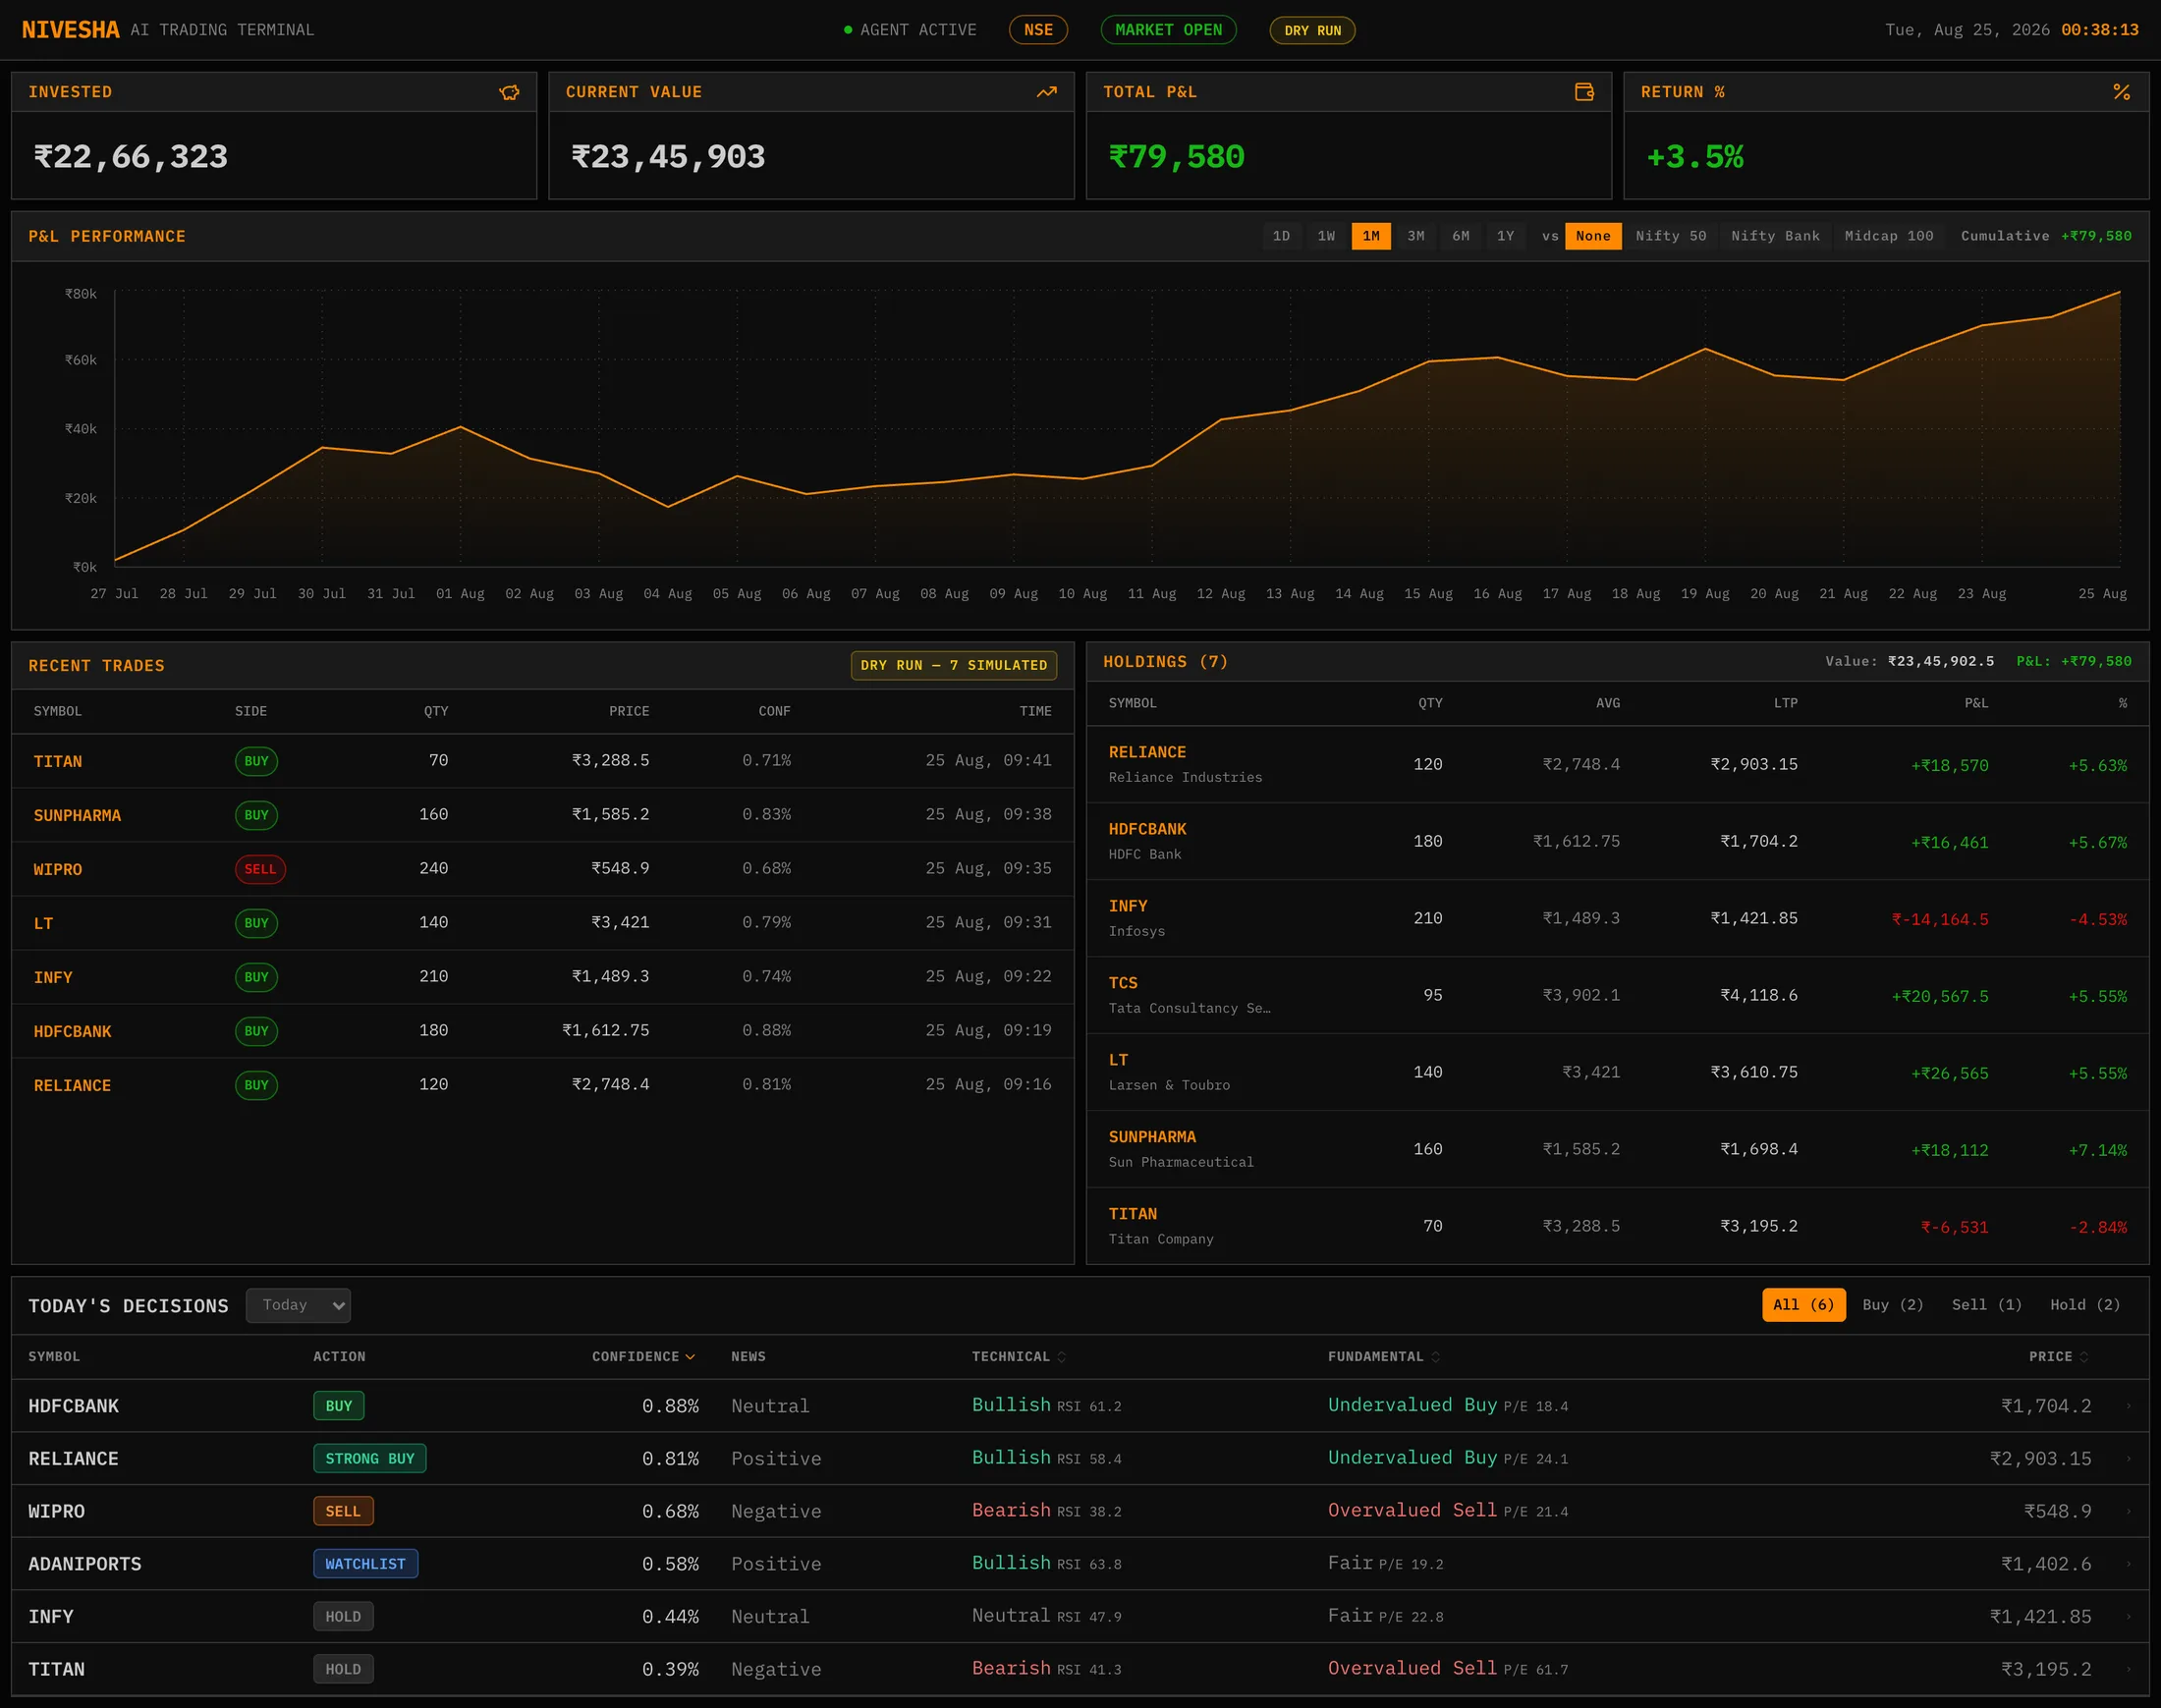
Task: Click Overvalued Sell P/E 61.7 cell
Action: click(x=1447, y=1669)
